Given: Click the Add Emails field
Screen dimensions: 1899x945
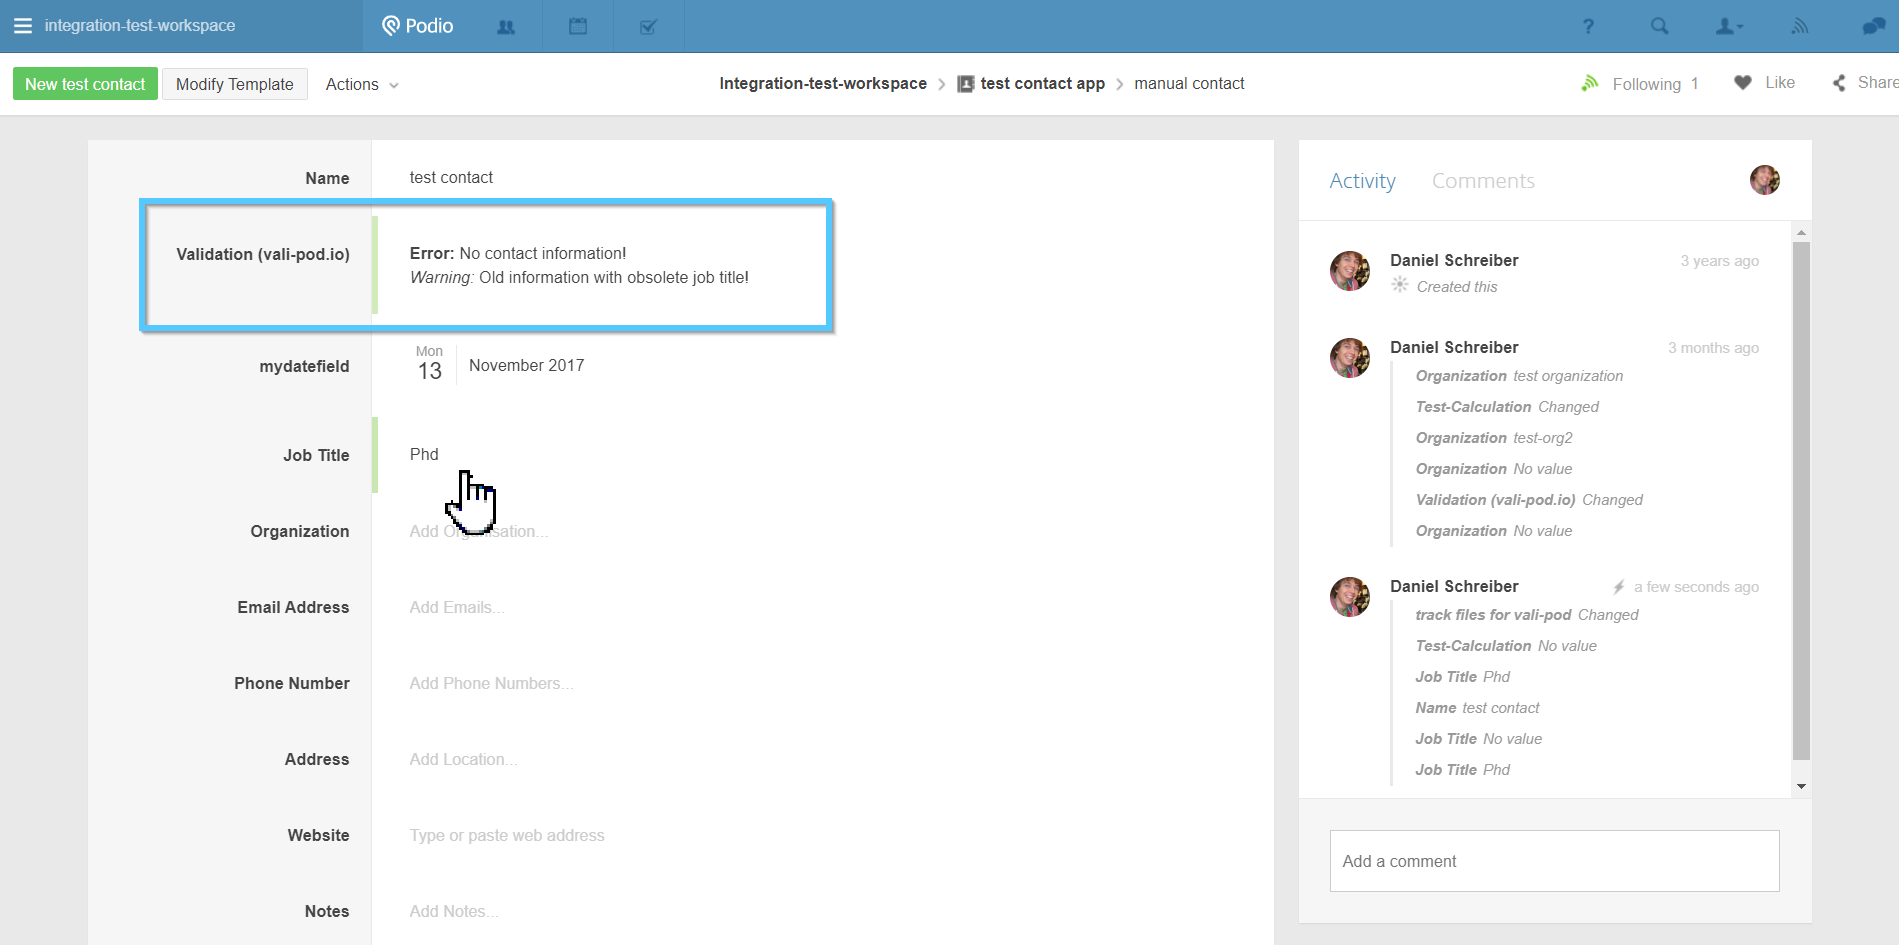Looking at the screenshot, I should 456,608.
